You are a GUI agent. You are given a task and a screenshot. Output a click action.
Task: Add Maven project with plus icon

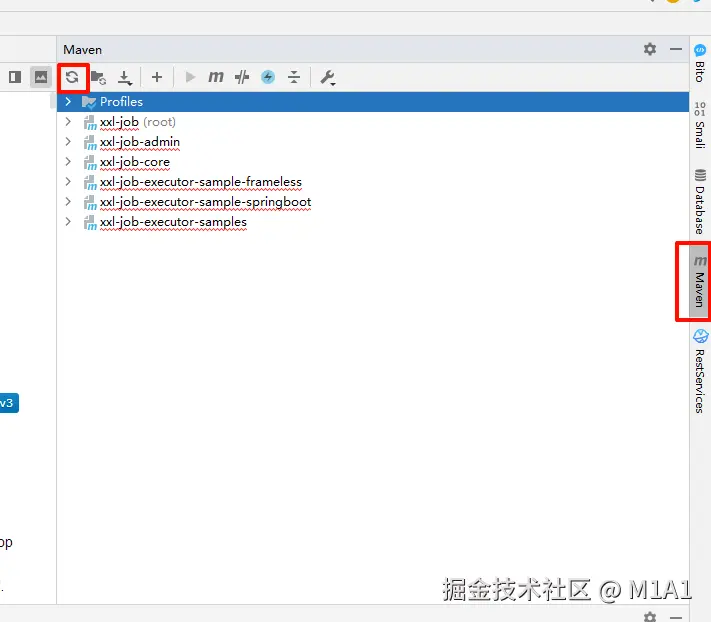[x=157, y=77]
